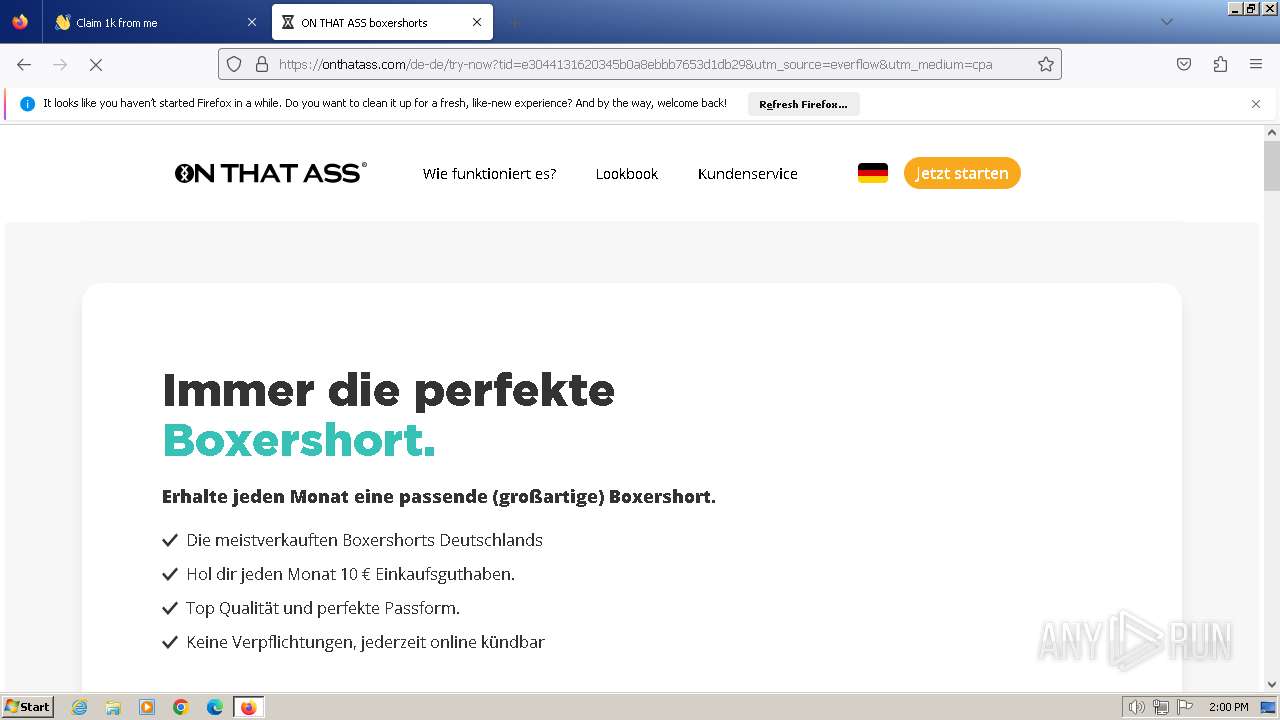Screen dimensions: 1280x720
Task: Open the network tray icon
Action: pyautogui.click(x=1161, y=707)
